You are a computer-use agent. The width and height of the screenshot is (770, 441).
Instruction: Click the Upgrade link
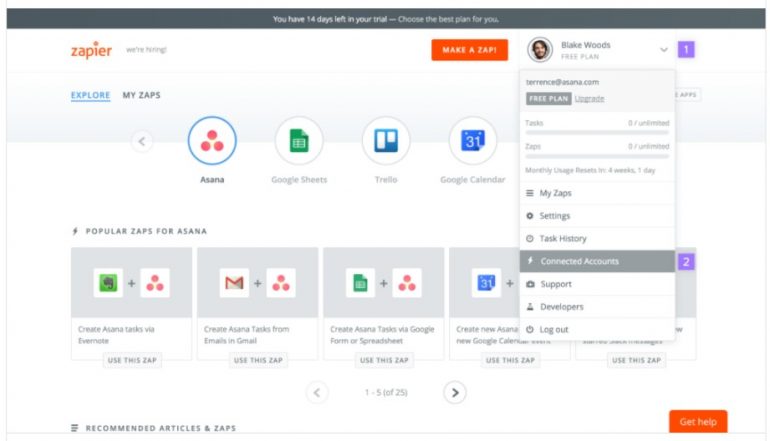pyautogui.click(x=589, y=99)
